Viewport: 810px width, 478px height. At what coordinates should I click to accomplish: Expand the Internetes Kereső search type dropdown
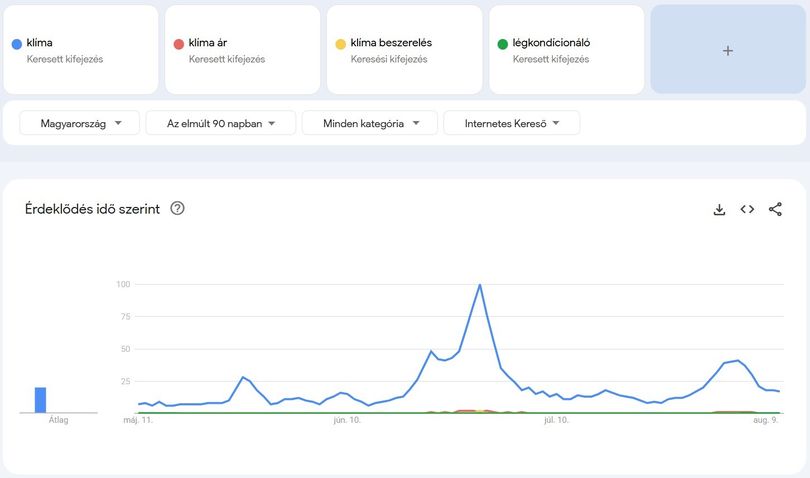[511, 123]
